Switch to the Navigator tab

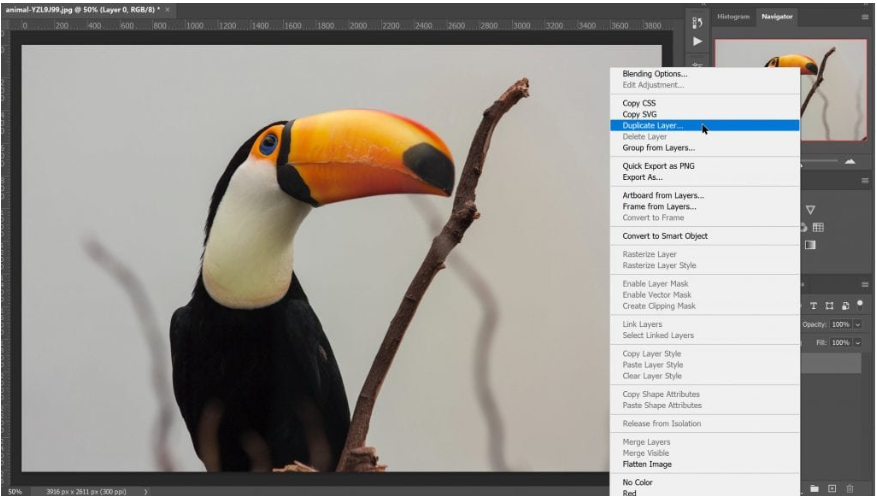pos(777,17)
